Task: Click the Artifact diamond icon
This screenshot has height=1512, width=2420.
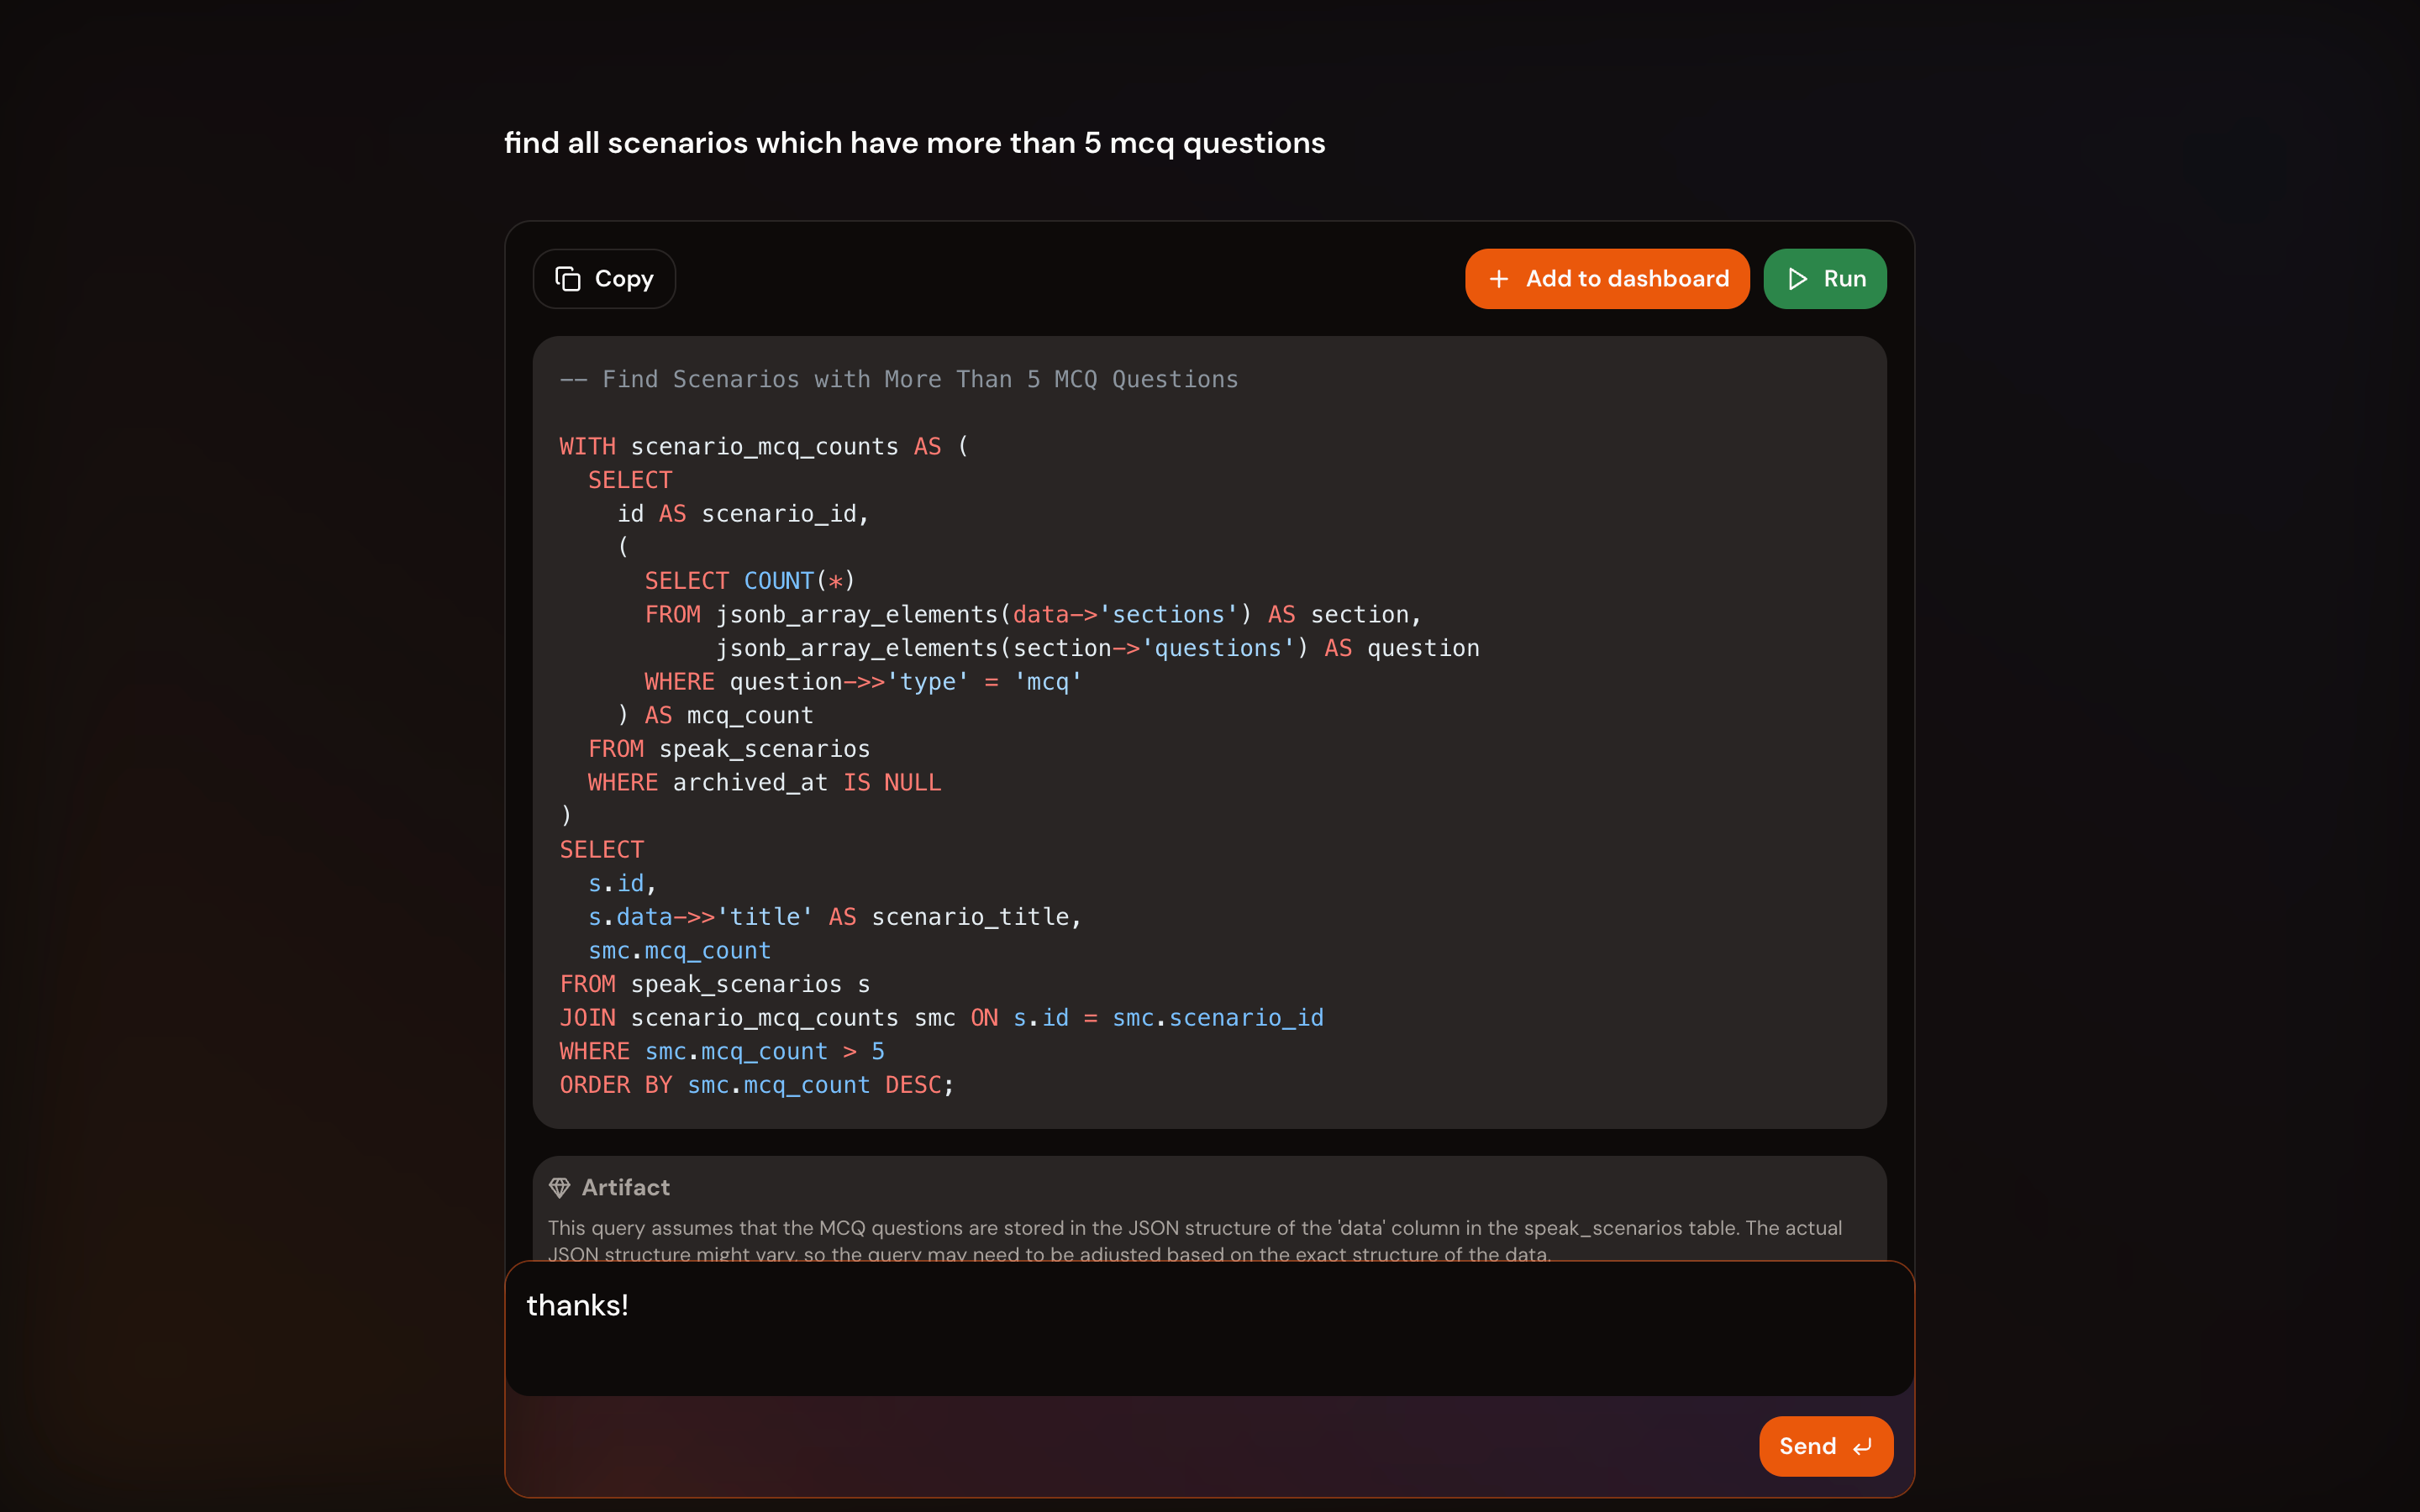Action: [x=559, y=1187]
